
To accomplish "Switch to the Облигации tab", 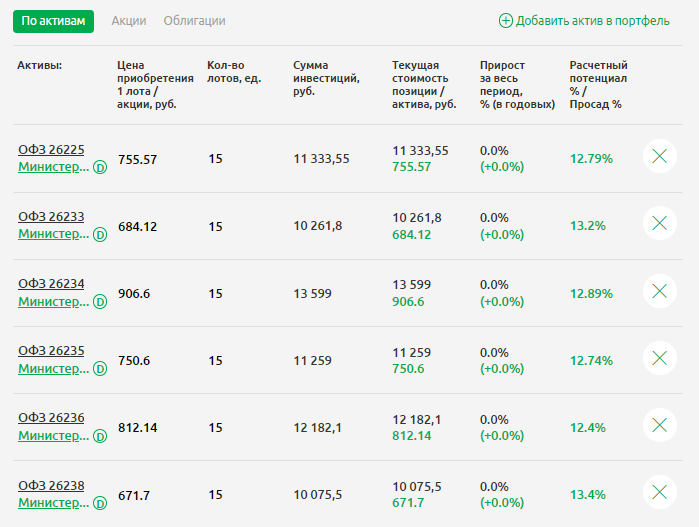I will [x=194, y=21].
